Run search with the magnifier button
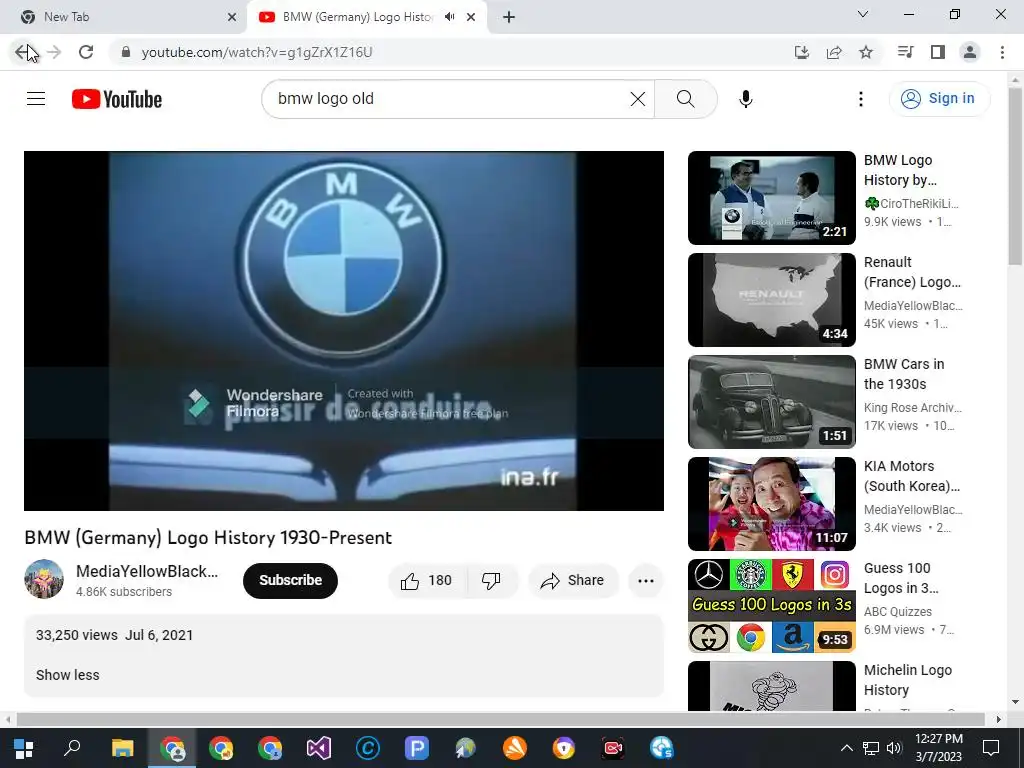Screen dimensions: 1024x768 coord(685,99)
